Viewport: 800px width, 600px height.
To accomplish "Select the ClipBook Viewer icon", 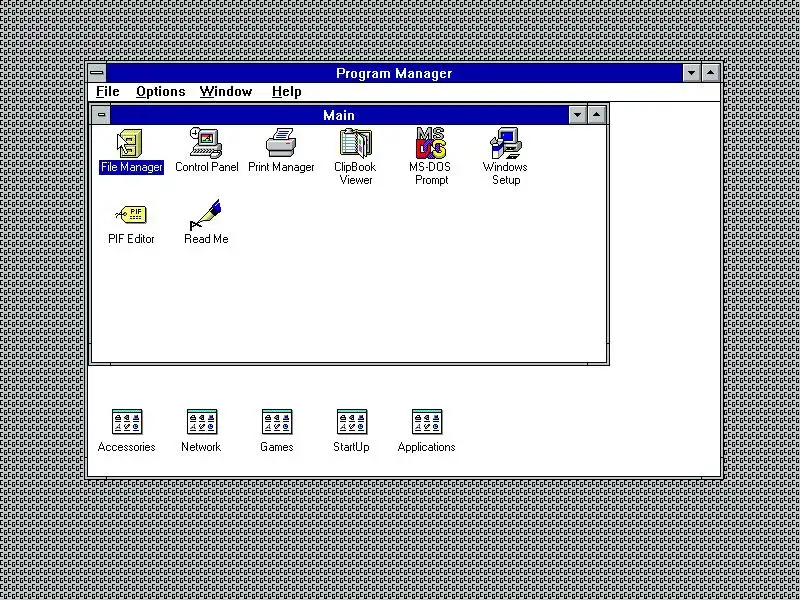I will point(356,143).
